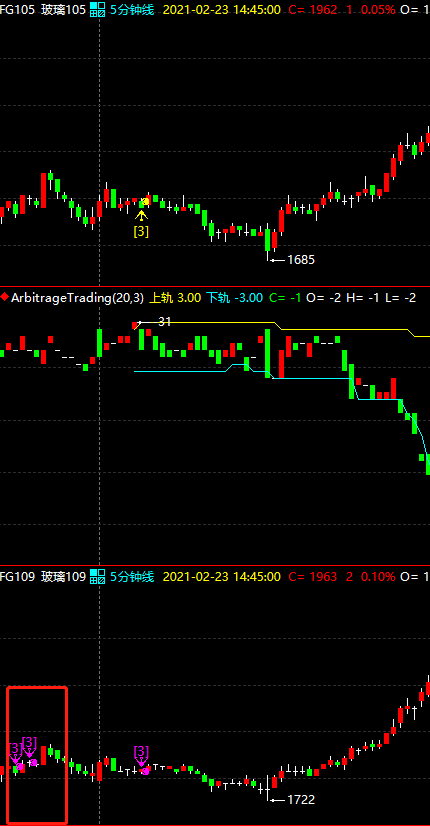Open the 5分钟线 period selector for FG105

tap(132, 9)
